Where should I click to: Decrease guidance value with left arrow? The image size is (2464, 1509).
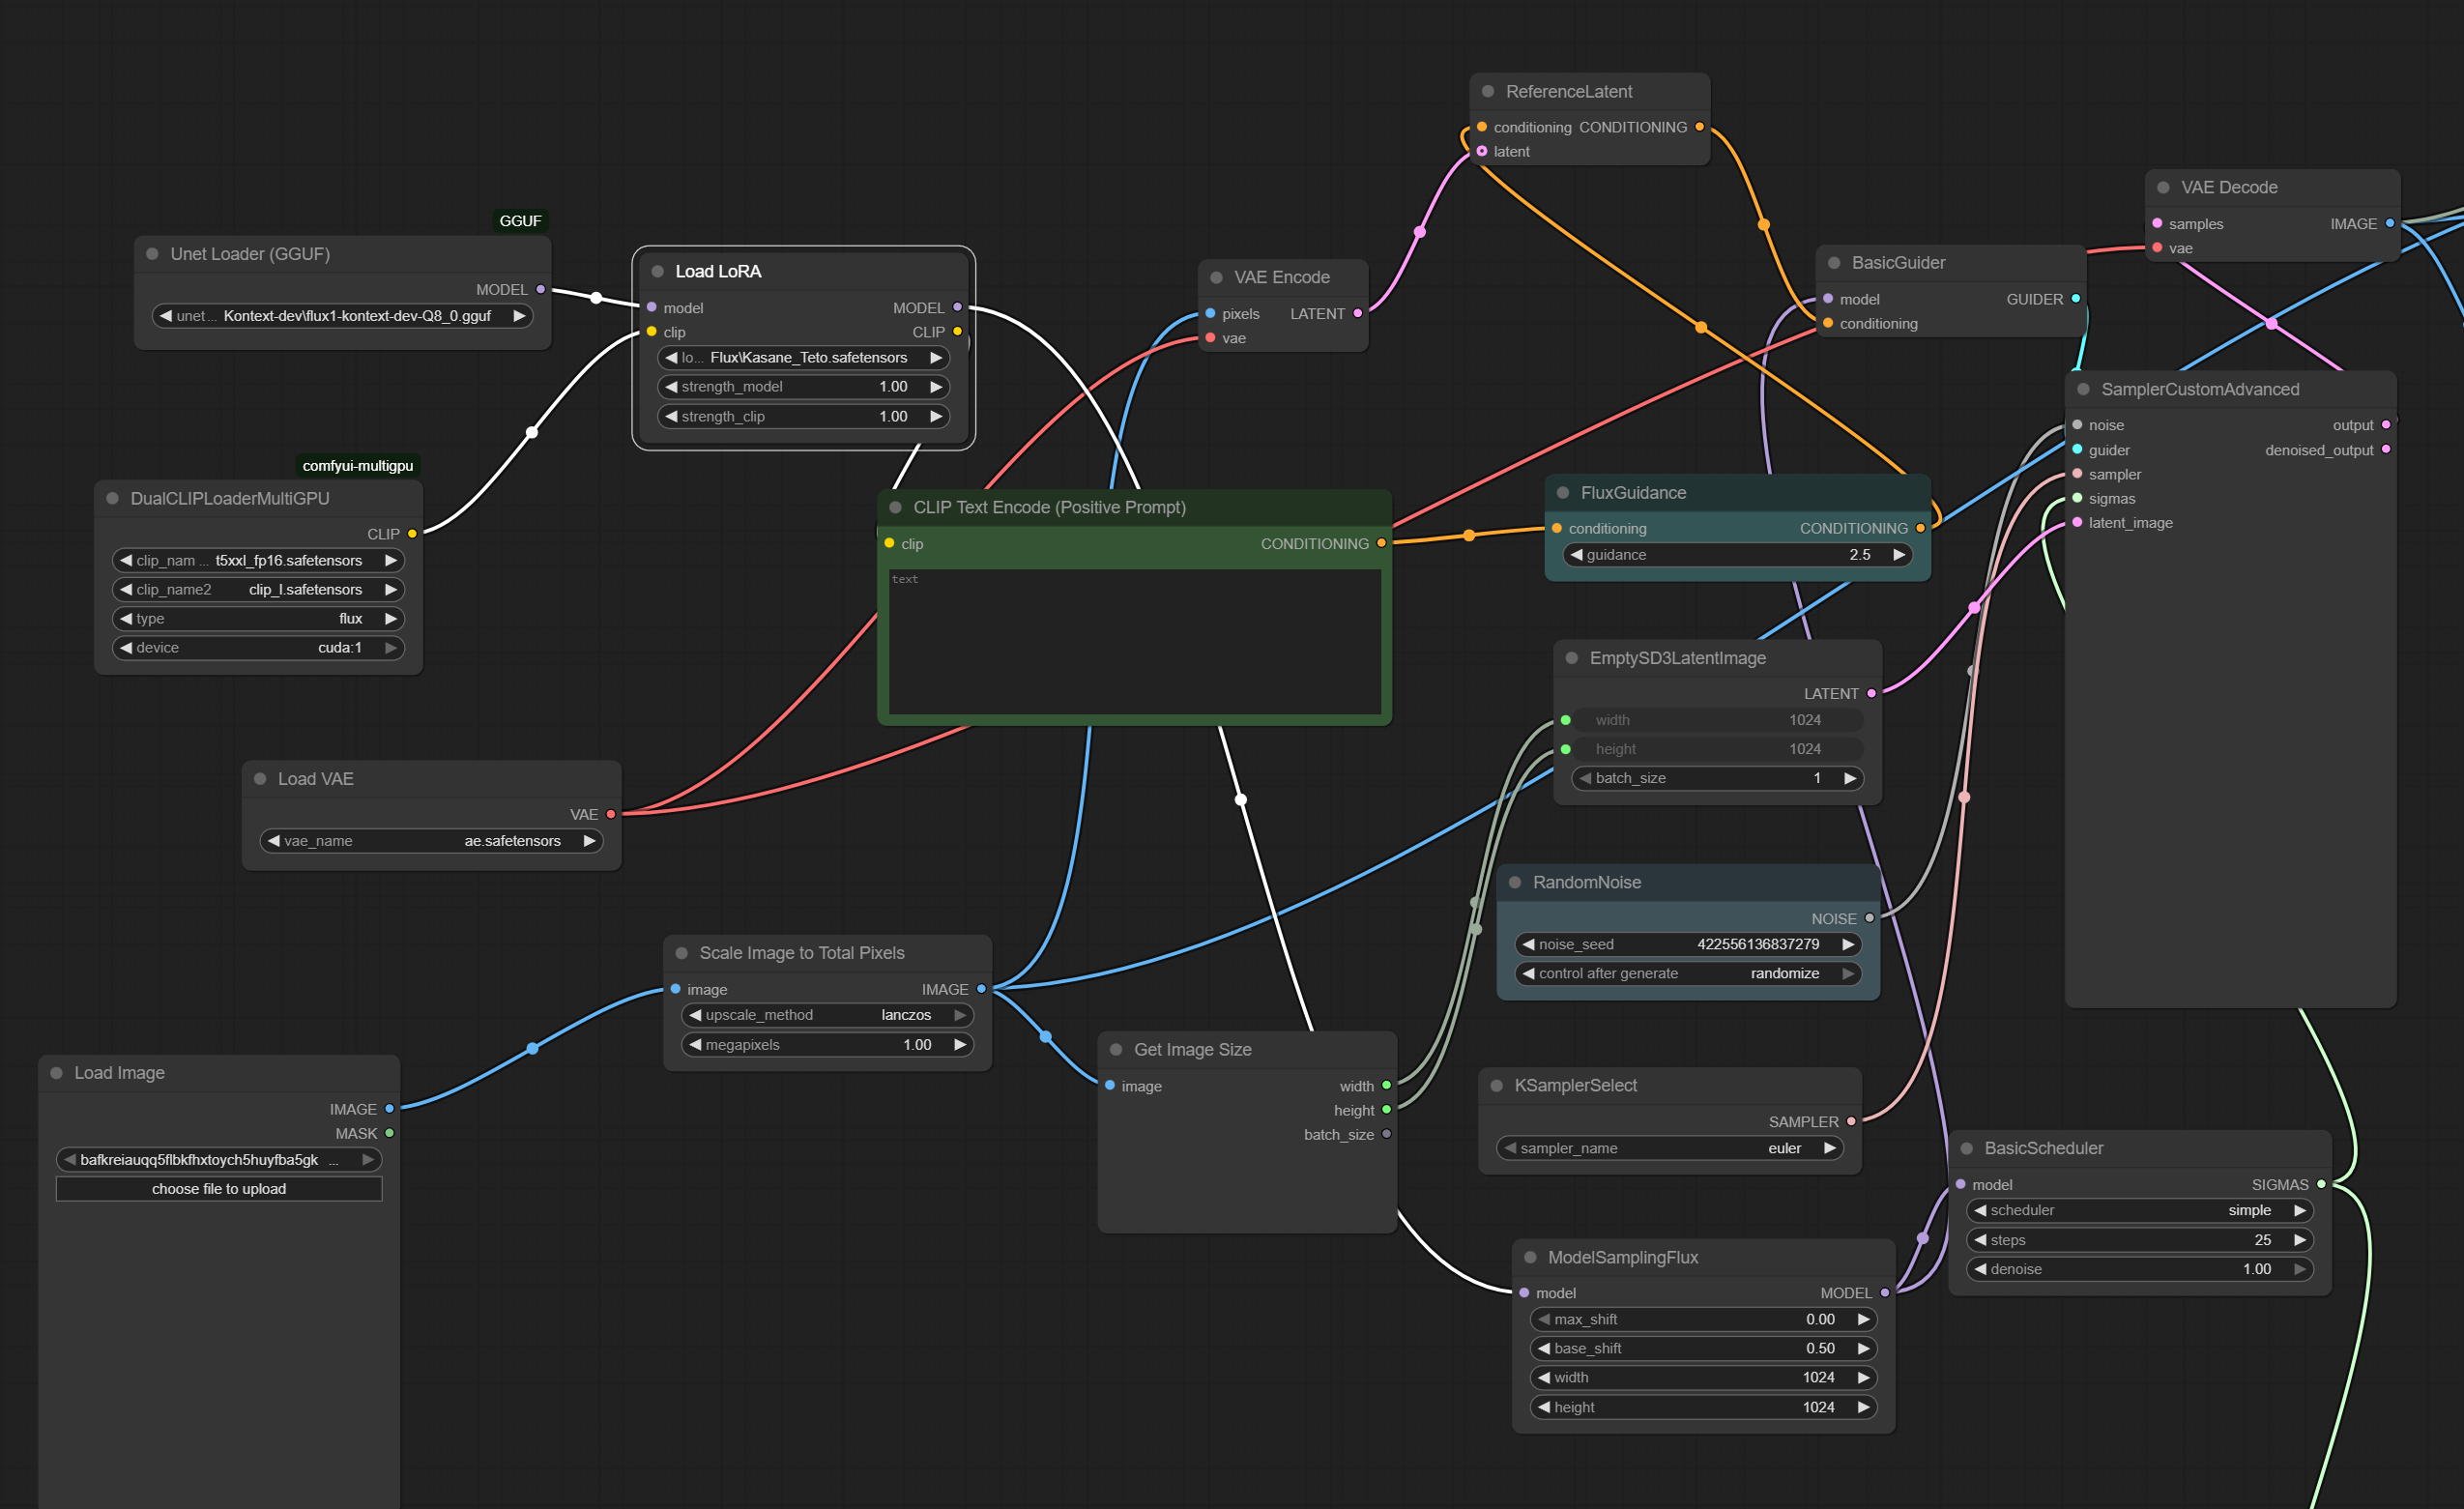[x=1576, y=554]
